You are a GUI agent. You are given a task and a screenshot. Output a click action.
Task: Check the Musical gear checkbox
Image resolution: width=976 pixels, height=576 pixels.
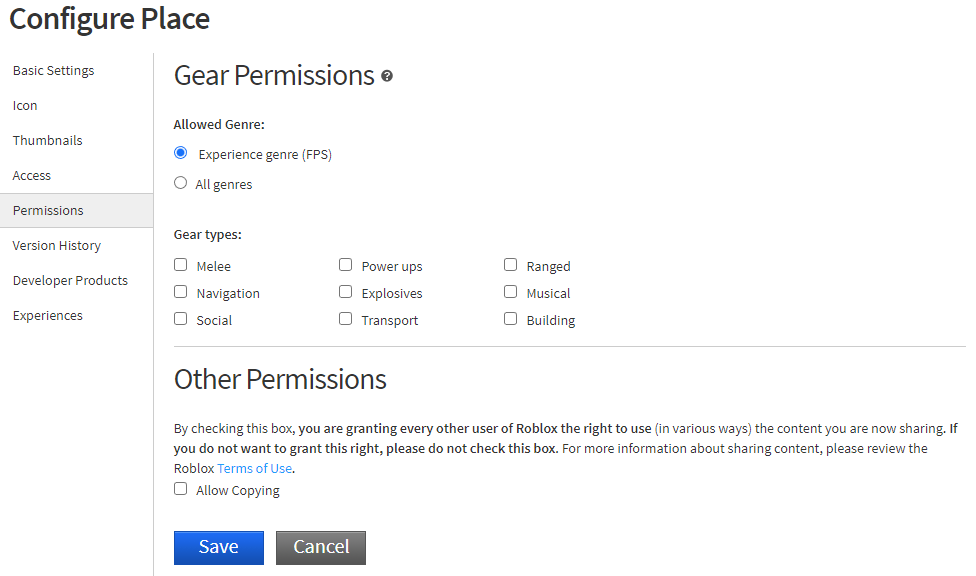tap(510, 291)
